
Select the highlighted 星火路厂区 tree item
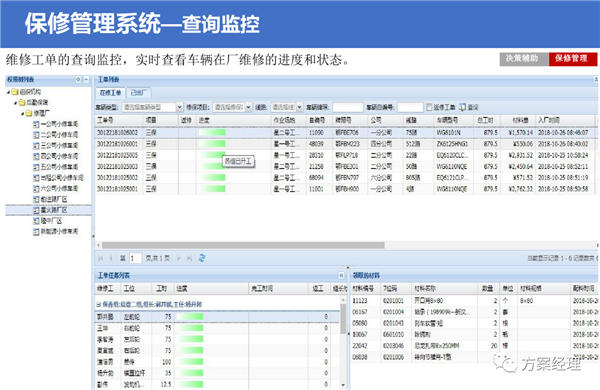click(48, 210)
